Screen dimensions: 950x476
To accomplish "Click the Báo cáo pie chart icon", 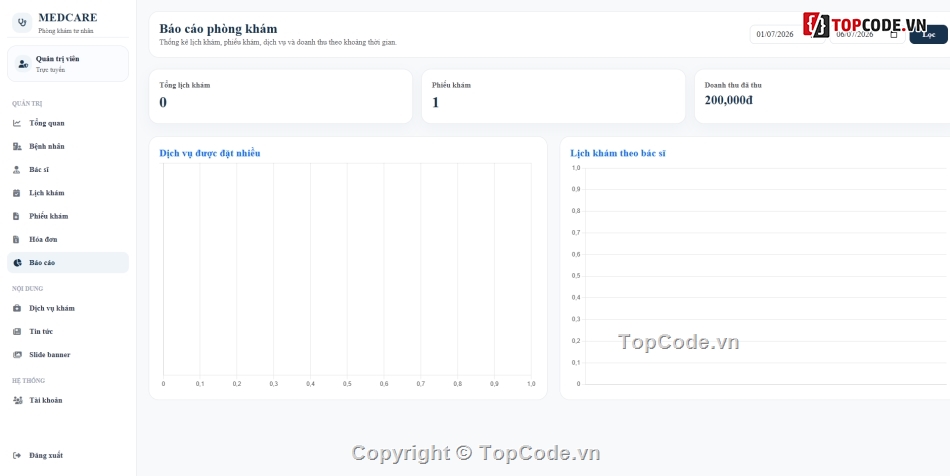I will (x=17, y=263).
